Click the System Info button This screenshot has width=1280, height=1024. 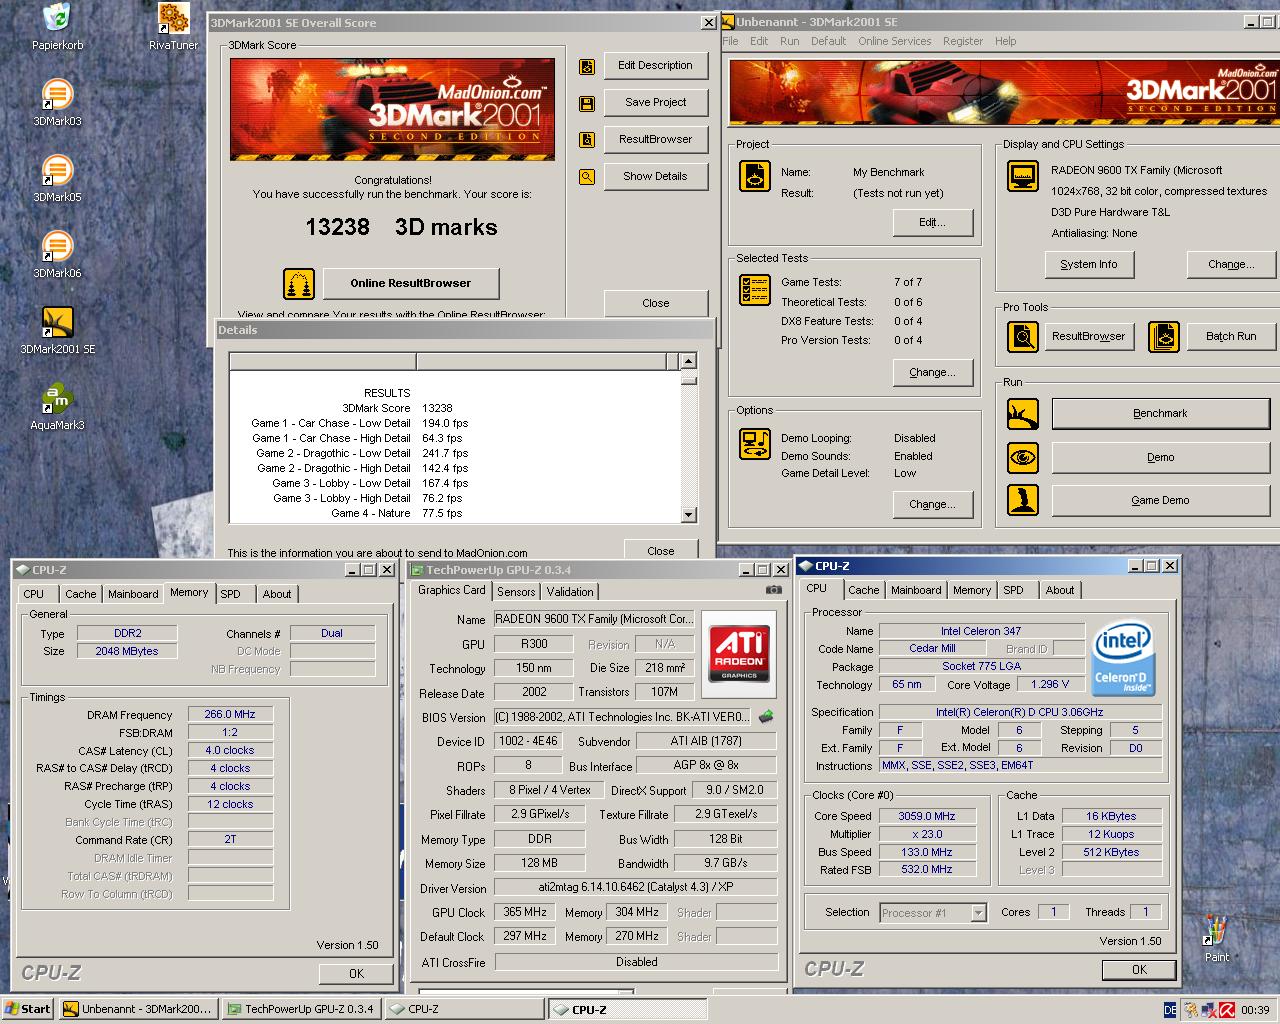click(x=1089, y=265)
